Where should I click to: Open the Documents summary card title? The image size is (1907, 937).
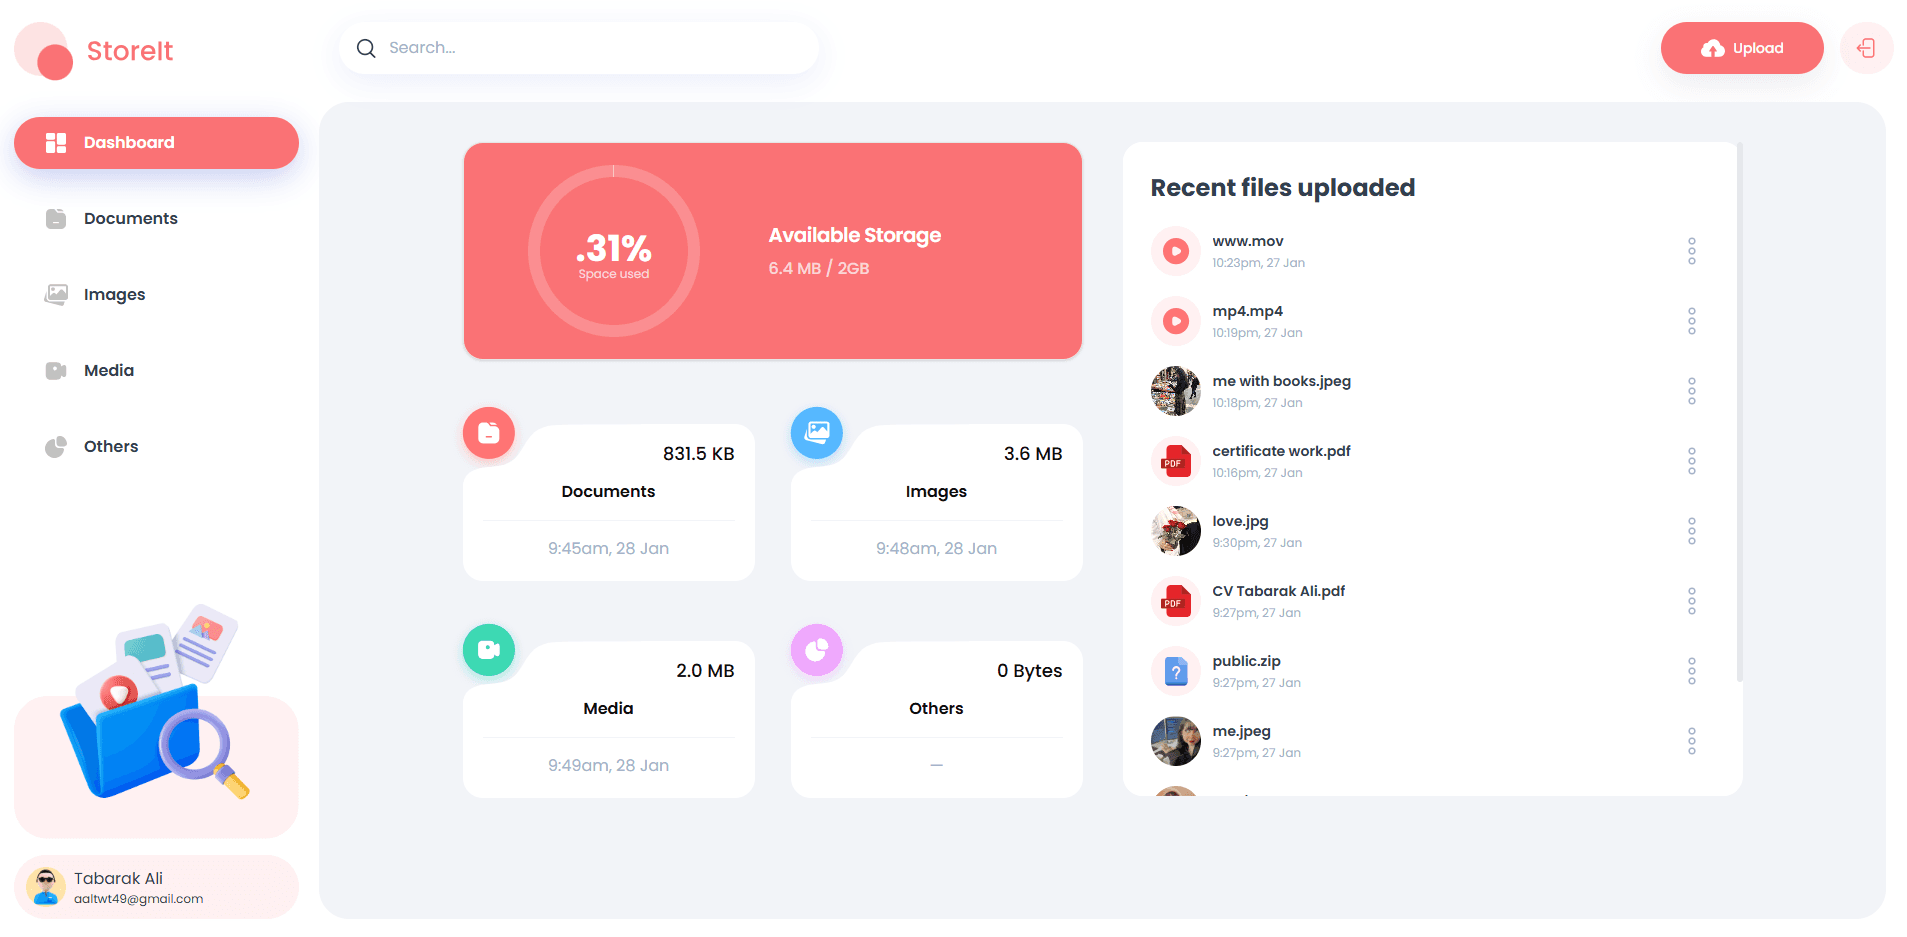pyautogui.click(x=608, y=491)
